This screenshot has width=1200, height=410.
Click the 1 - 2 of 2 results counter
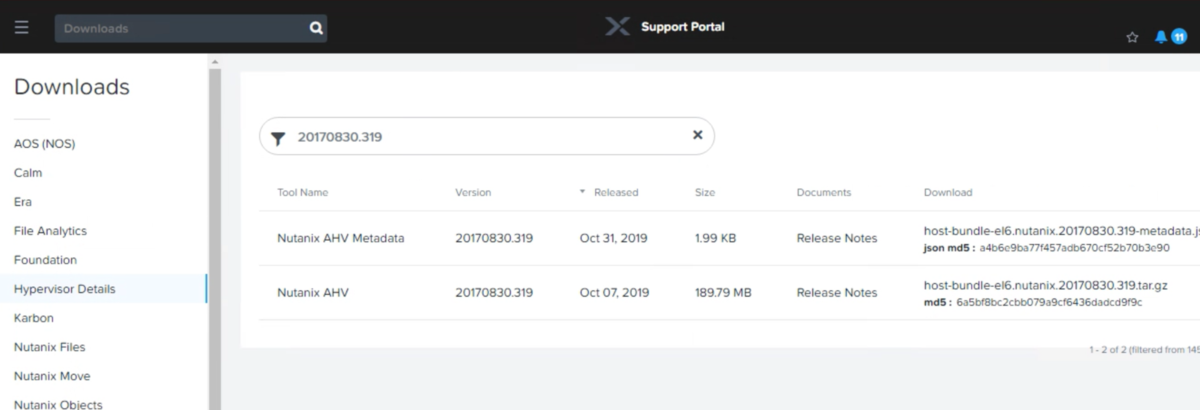pos(1144,351)
